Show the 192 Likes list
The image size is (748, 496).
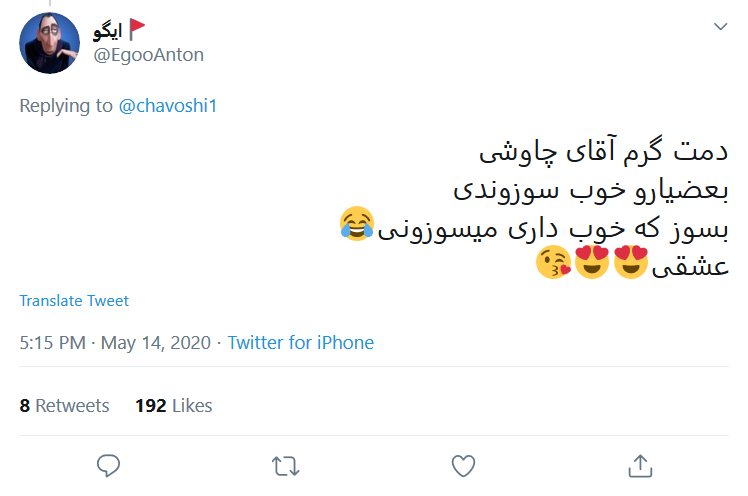pos(174,405)
